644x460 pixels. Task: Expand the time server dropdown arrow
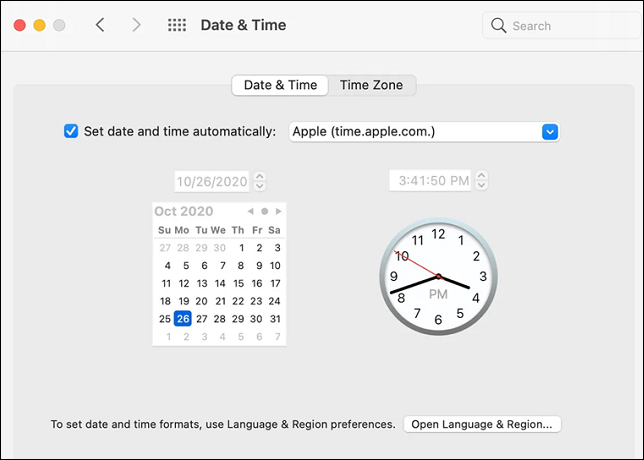click(x=549, y=131)
